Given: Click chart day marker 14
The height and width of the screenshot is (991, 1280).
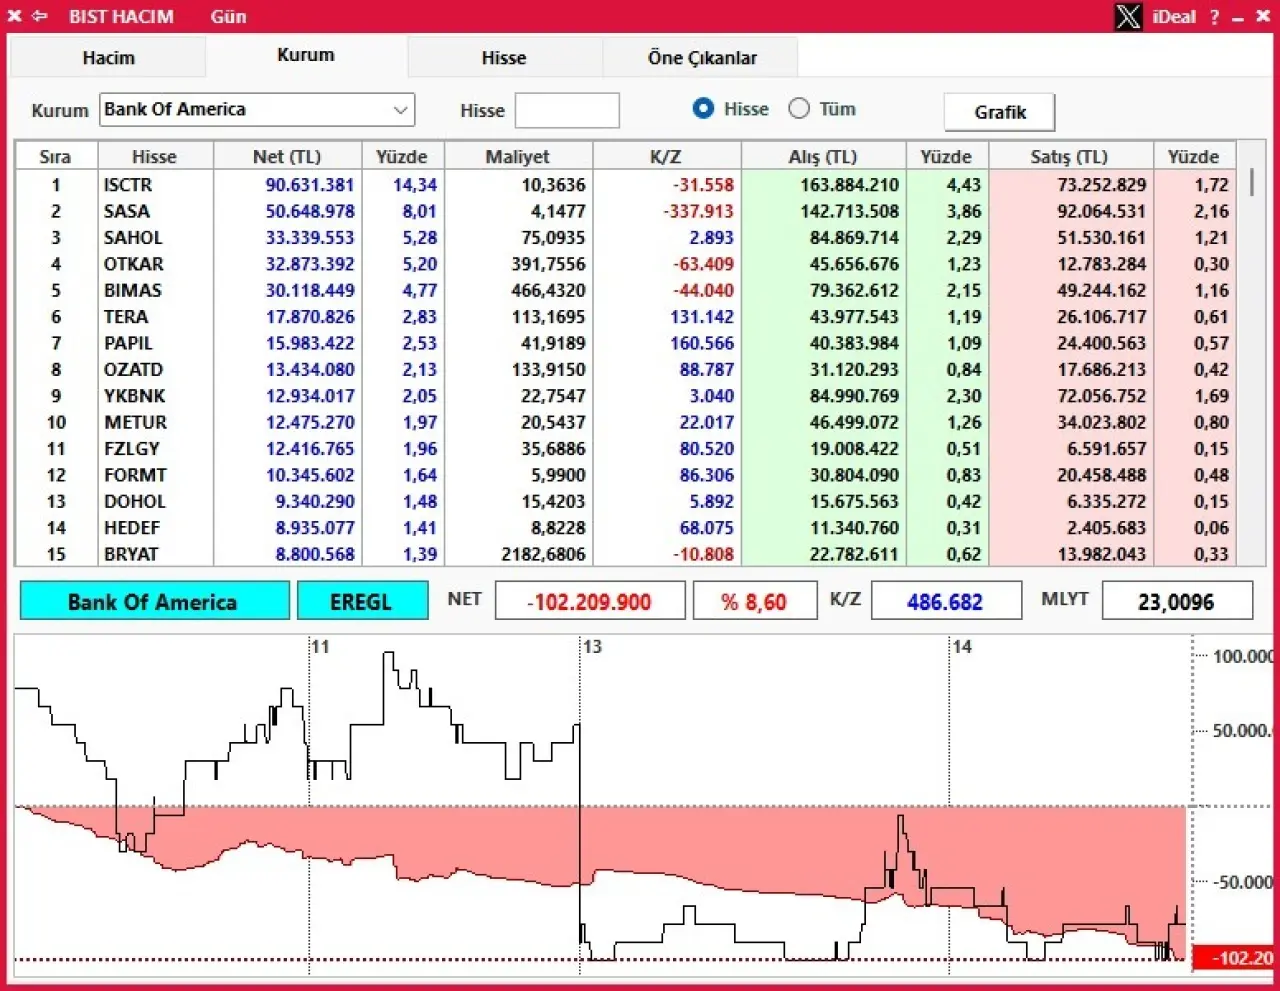Looking at the screenshot, I should [962, 647].
